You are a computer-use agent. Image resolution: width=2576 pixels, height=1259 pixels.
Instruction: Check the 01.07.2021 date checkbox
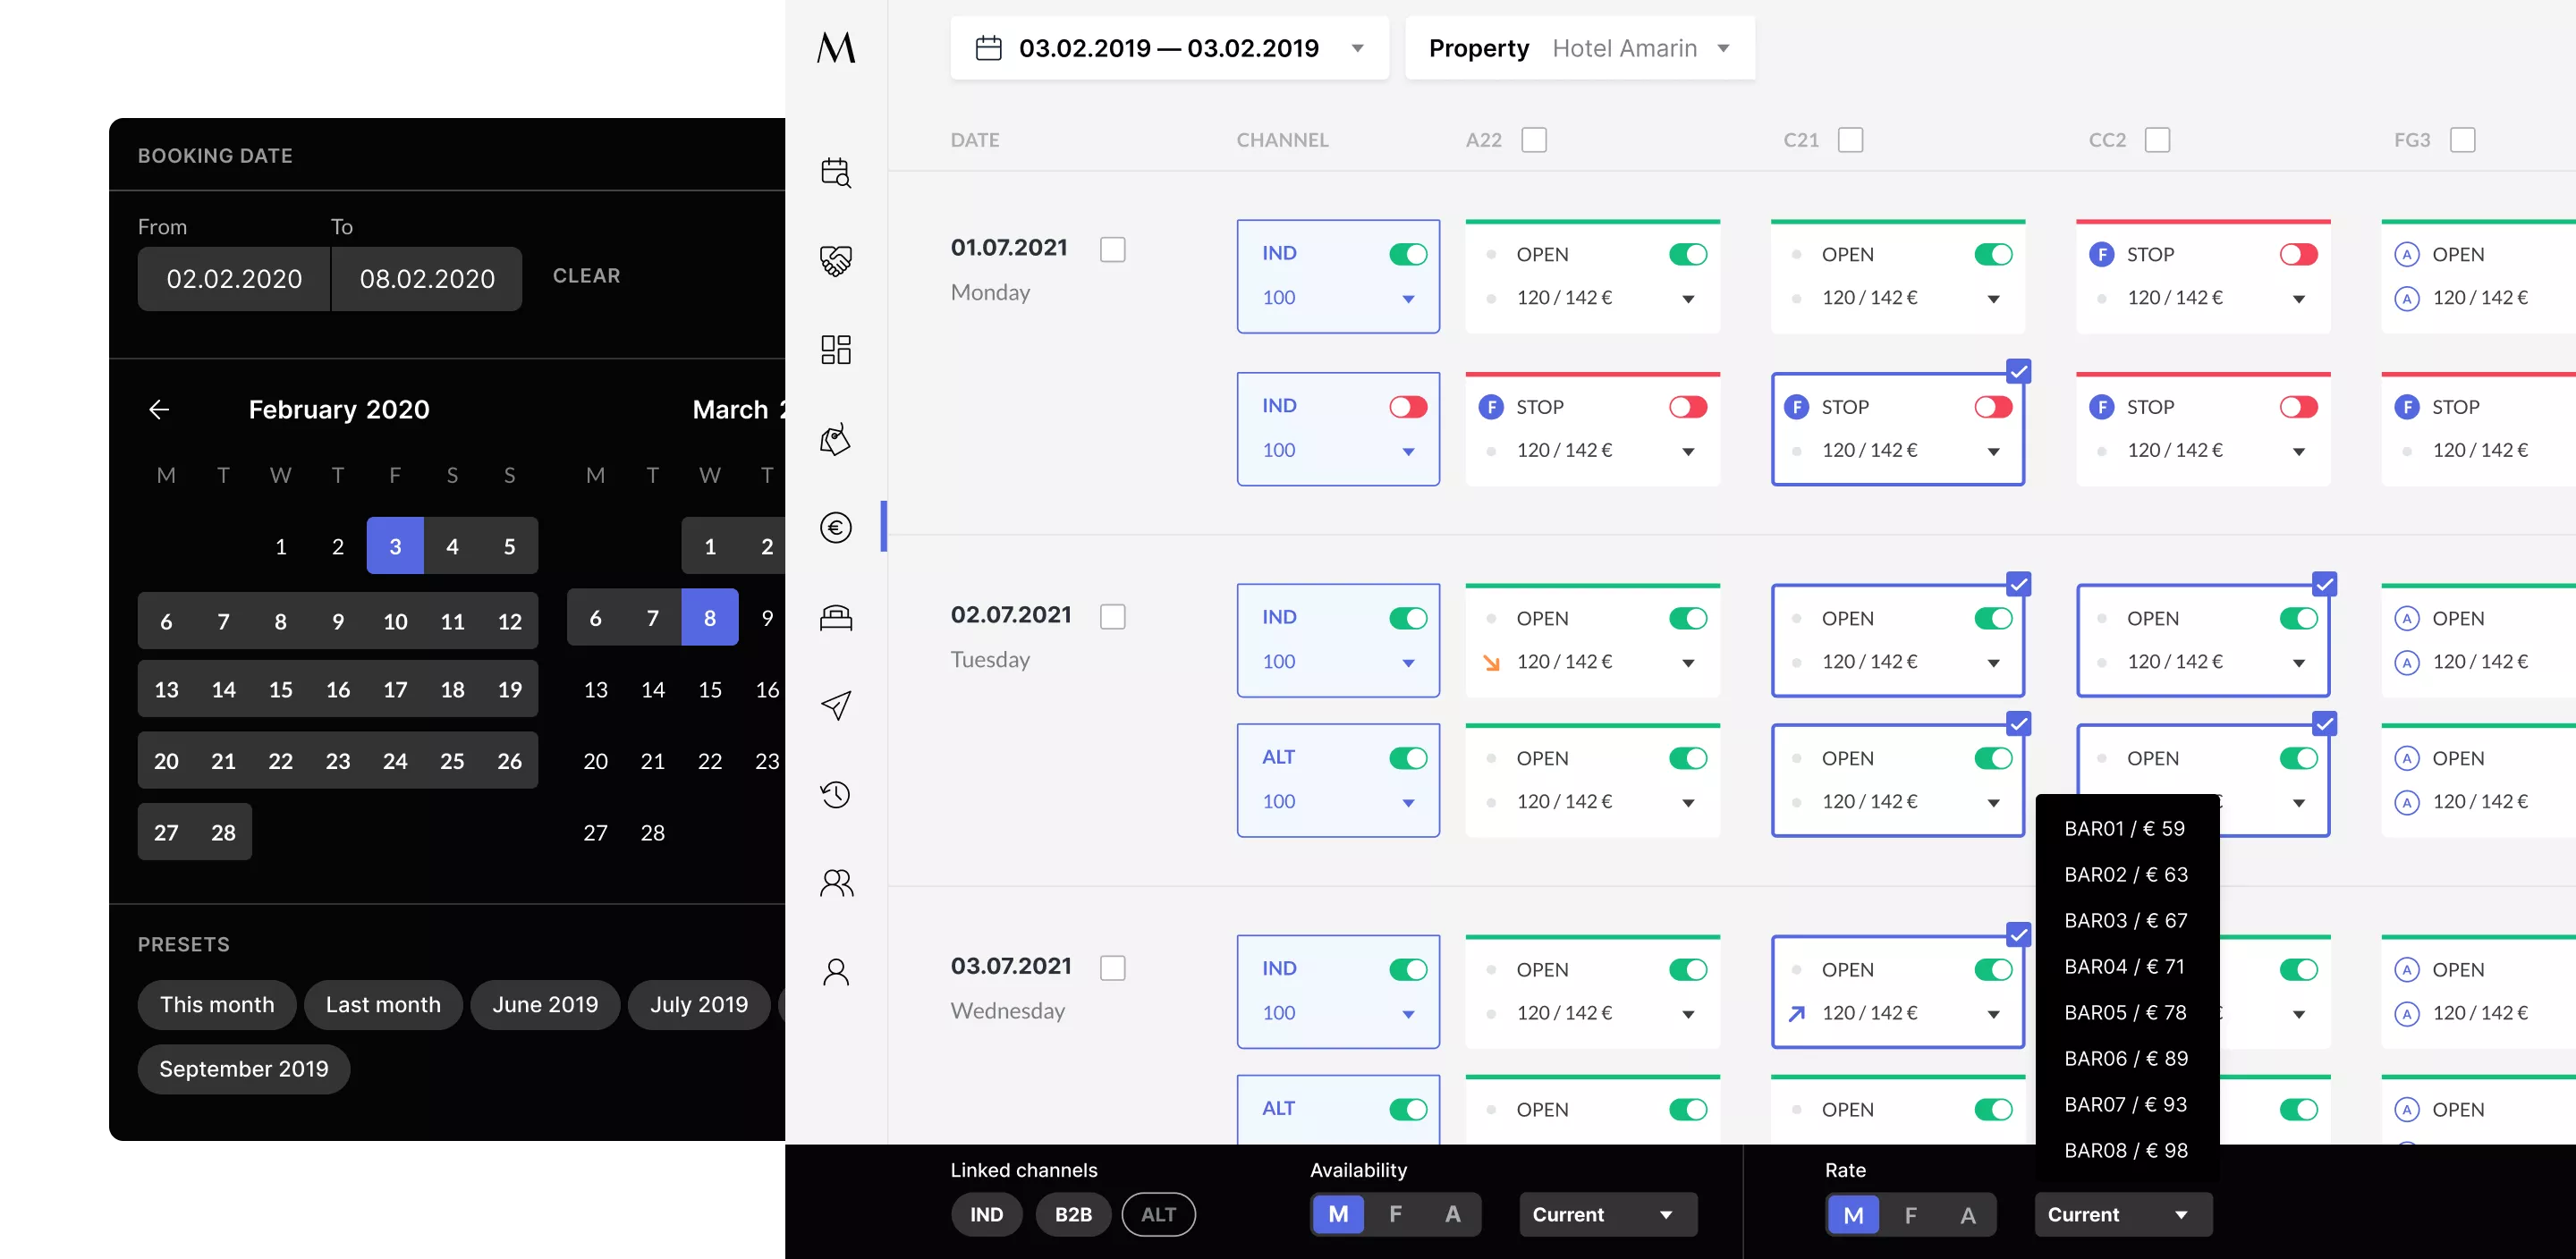[x=1112, y=249]
